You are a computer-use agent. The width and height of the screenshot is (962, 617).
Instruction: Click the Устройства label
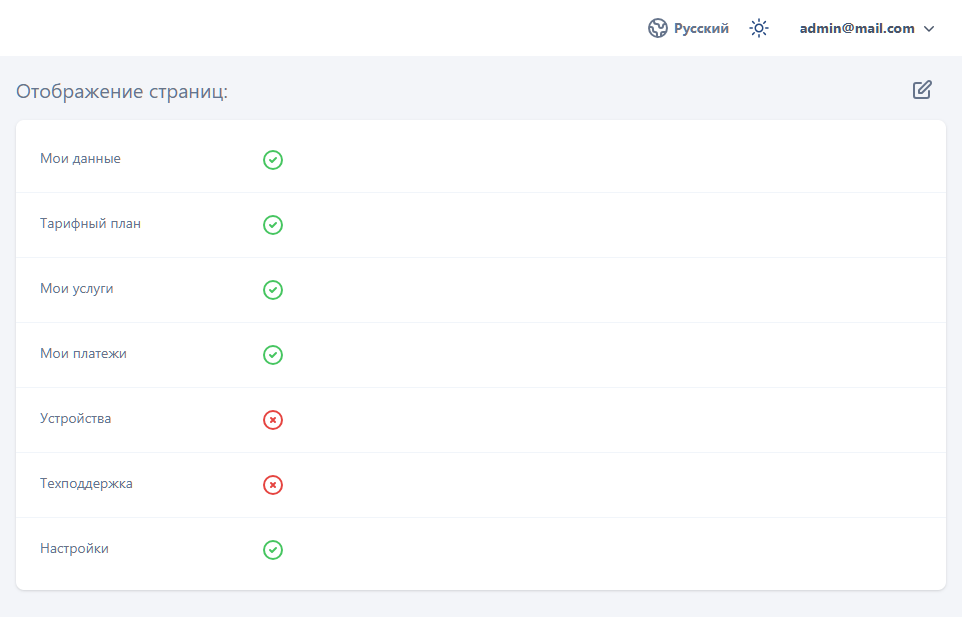pyautogui.click(x=76, y=419)
